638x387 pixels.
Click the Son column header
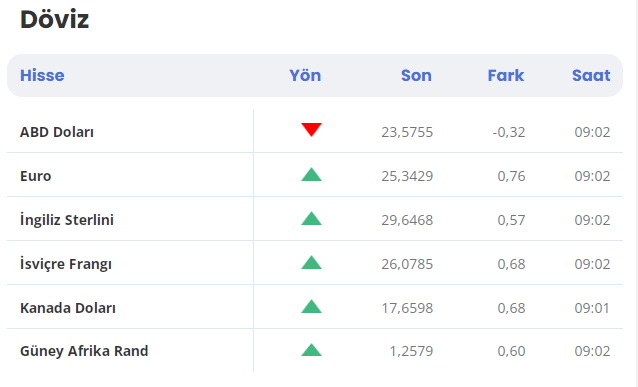click(416, 75)
